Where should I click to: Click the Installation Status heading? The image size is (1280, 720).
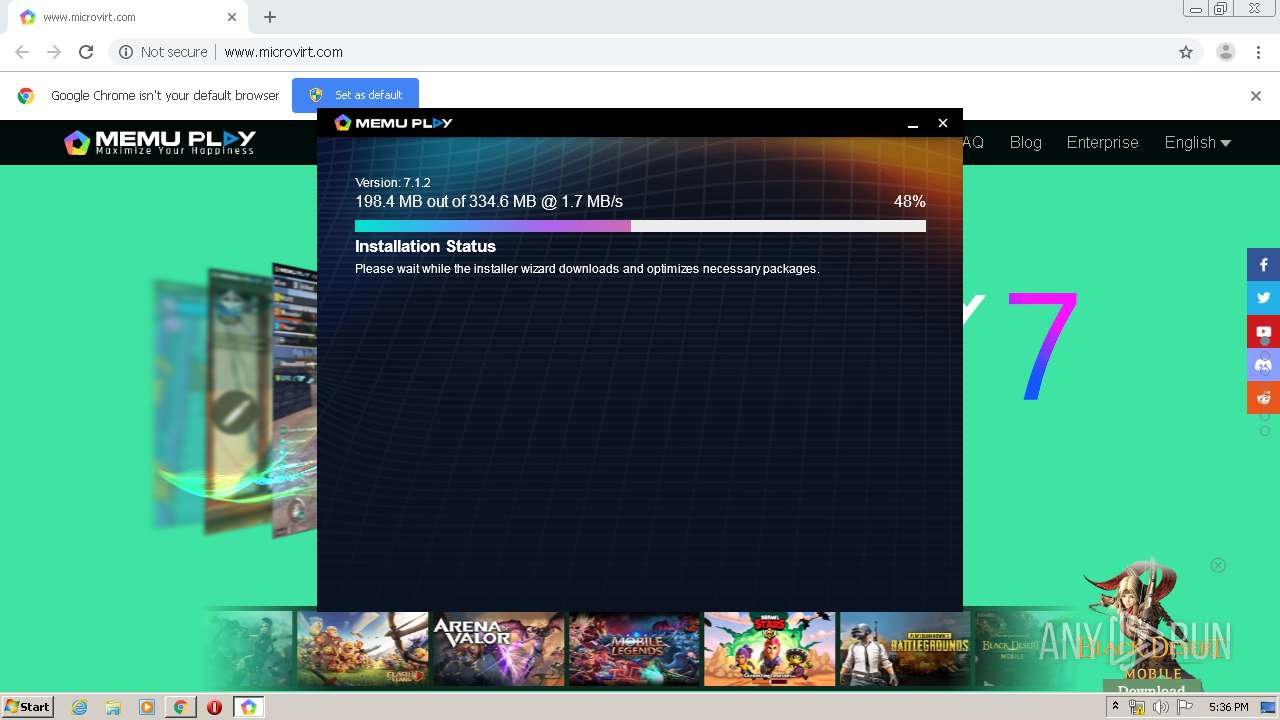(425, 246)
